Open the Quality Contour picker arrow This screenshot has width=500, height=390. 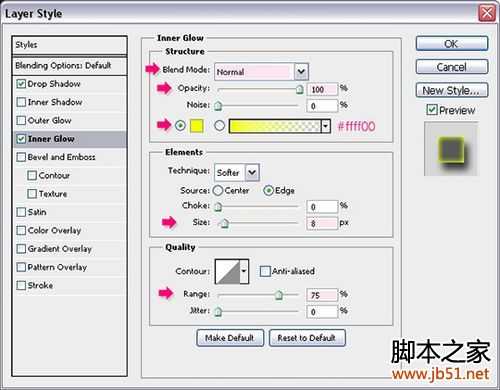click(x=244, y=271)
